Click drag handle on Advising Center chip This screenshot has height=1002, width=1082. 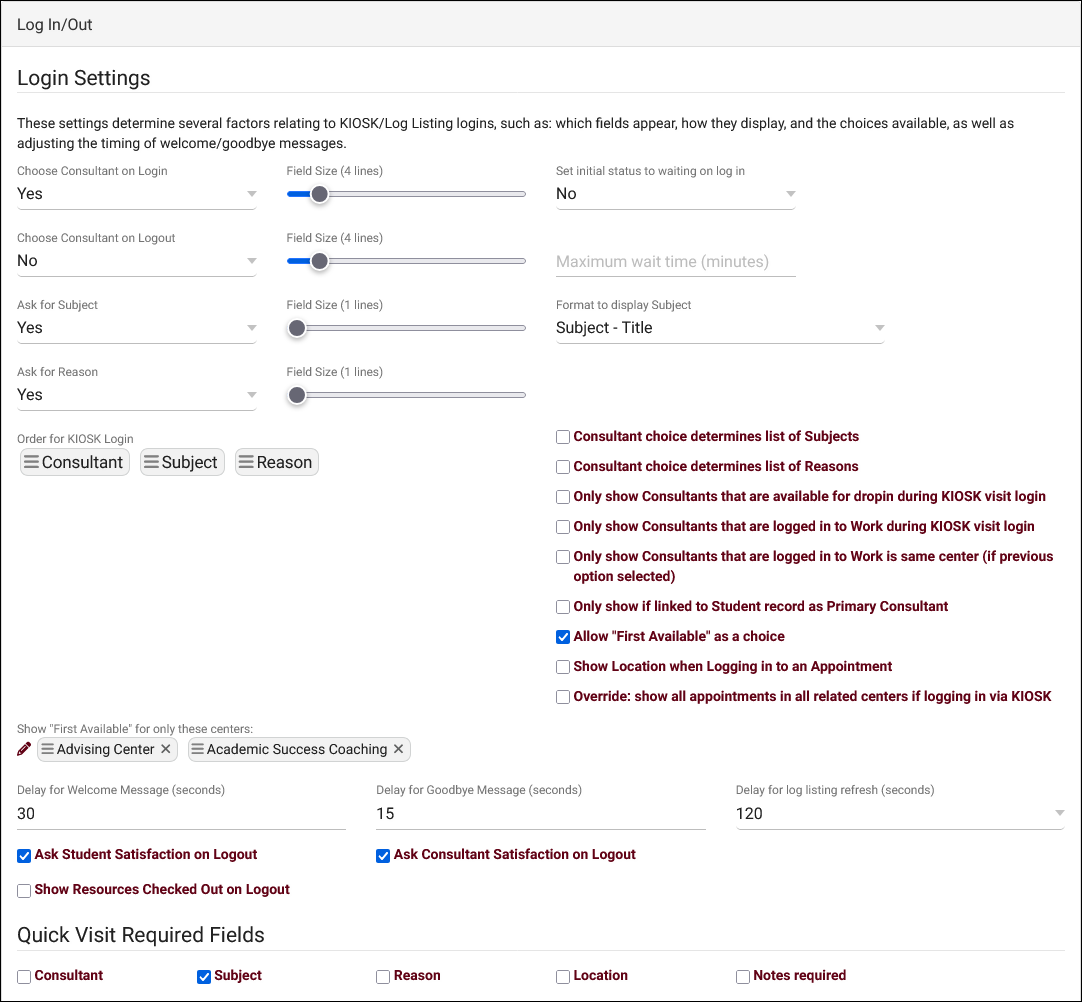pos(48,749)
